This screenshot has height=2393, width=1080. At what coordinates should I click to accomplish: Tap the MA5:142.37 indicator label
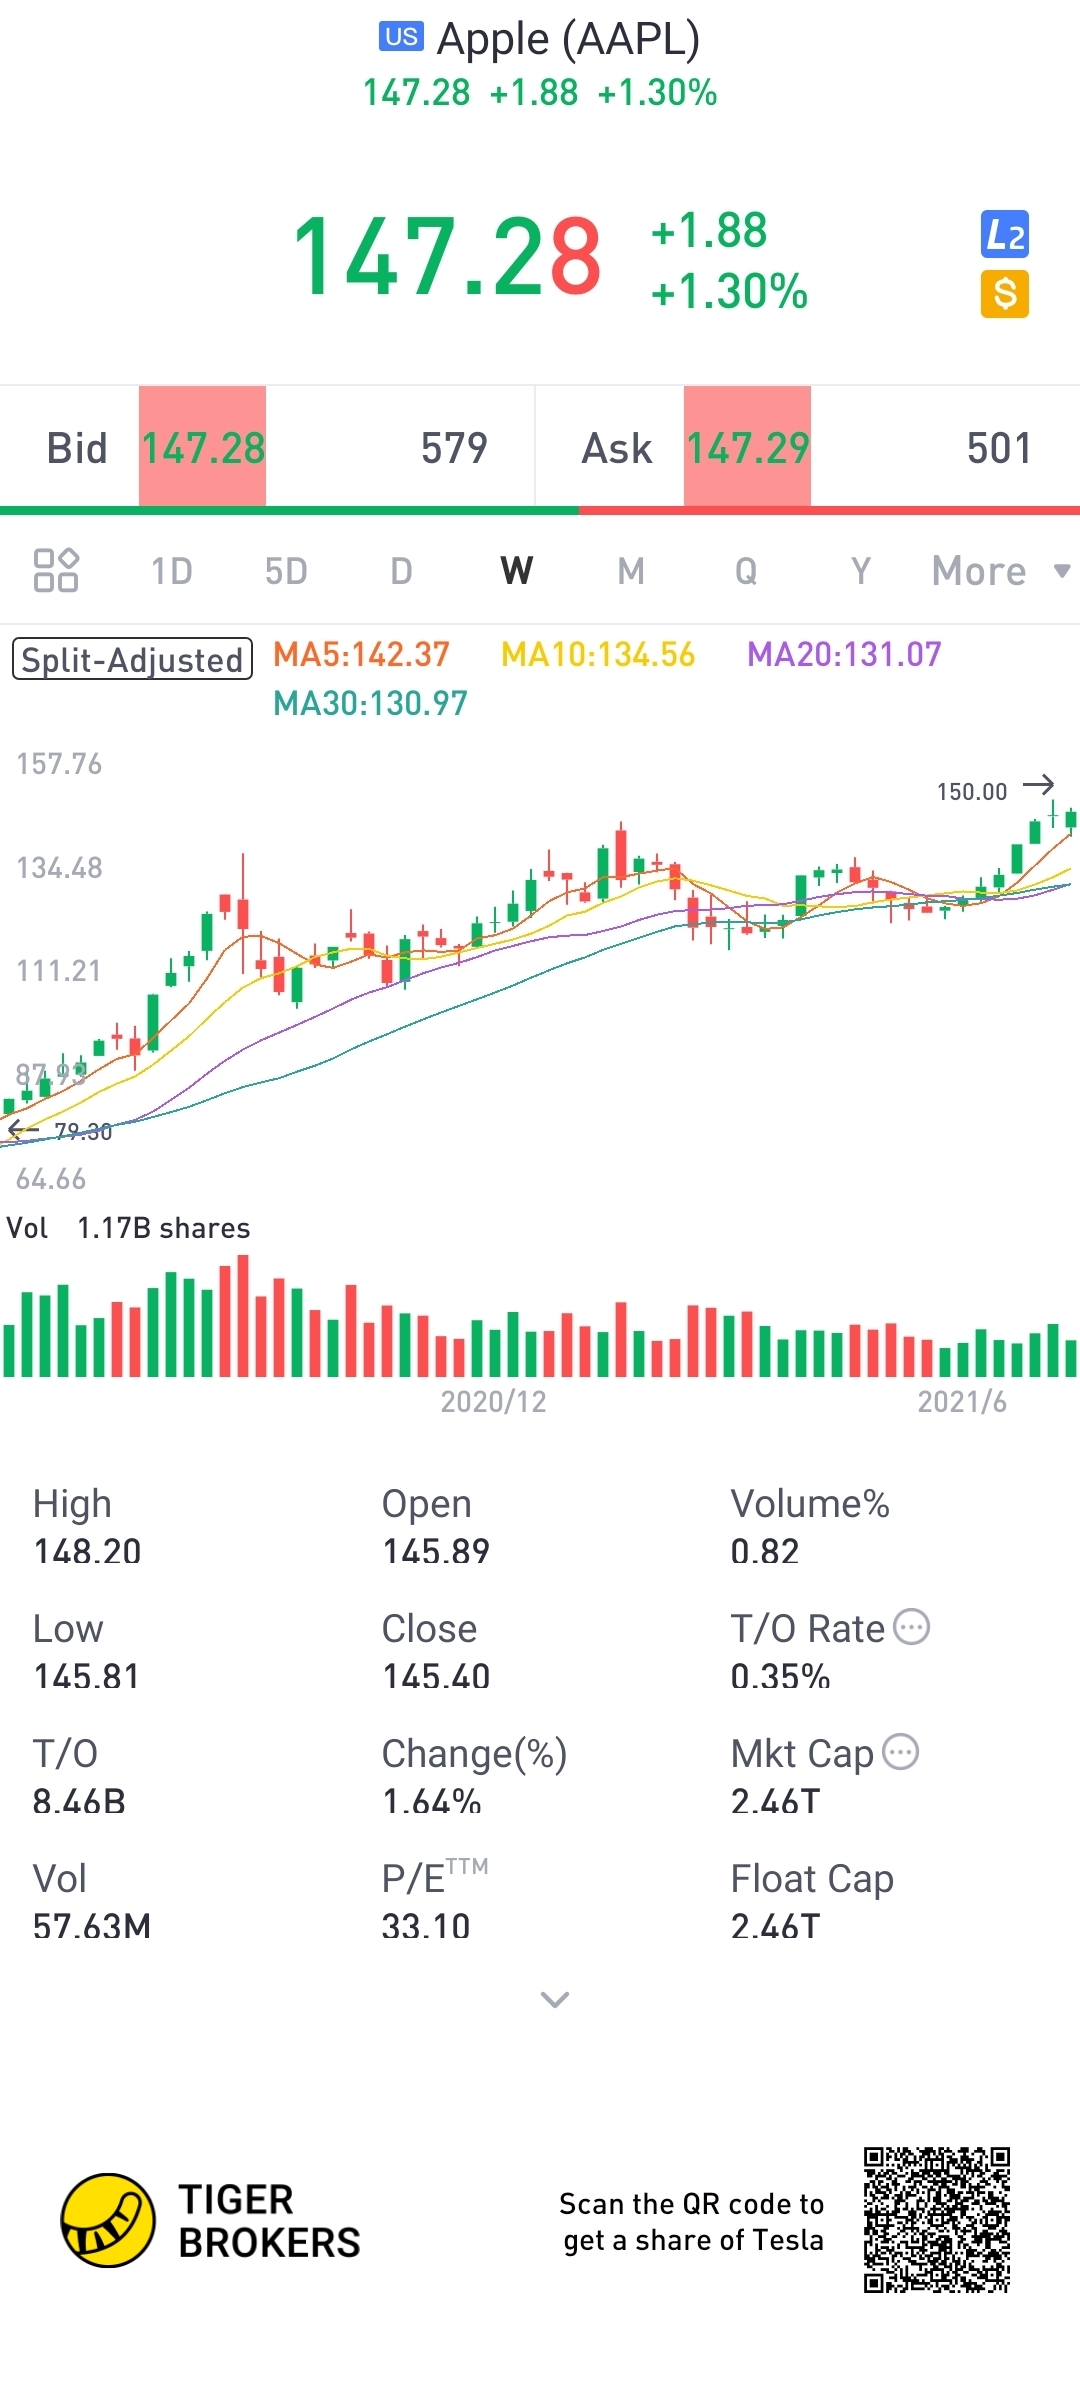pos(362,654)
